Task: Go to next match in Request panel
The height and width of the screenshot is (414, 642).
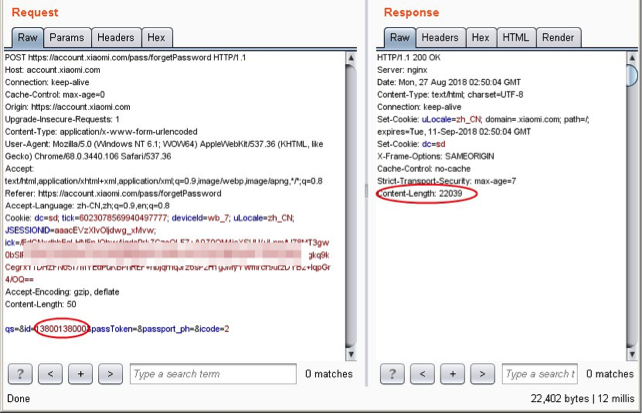Action: pos(110,374)
